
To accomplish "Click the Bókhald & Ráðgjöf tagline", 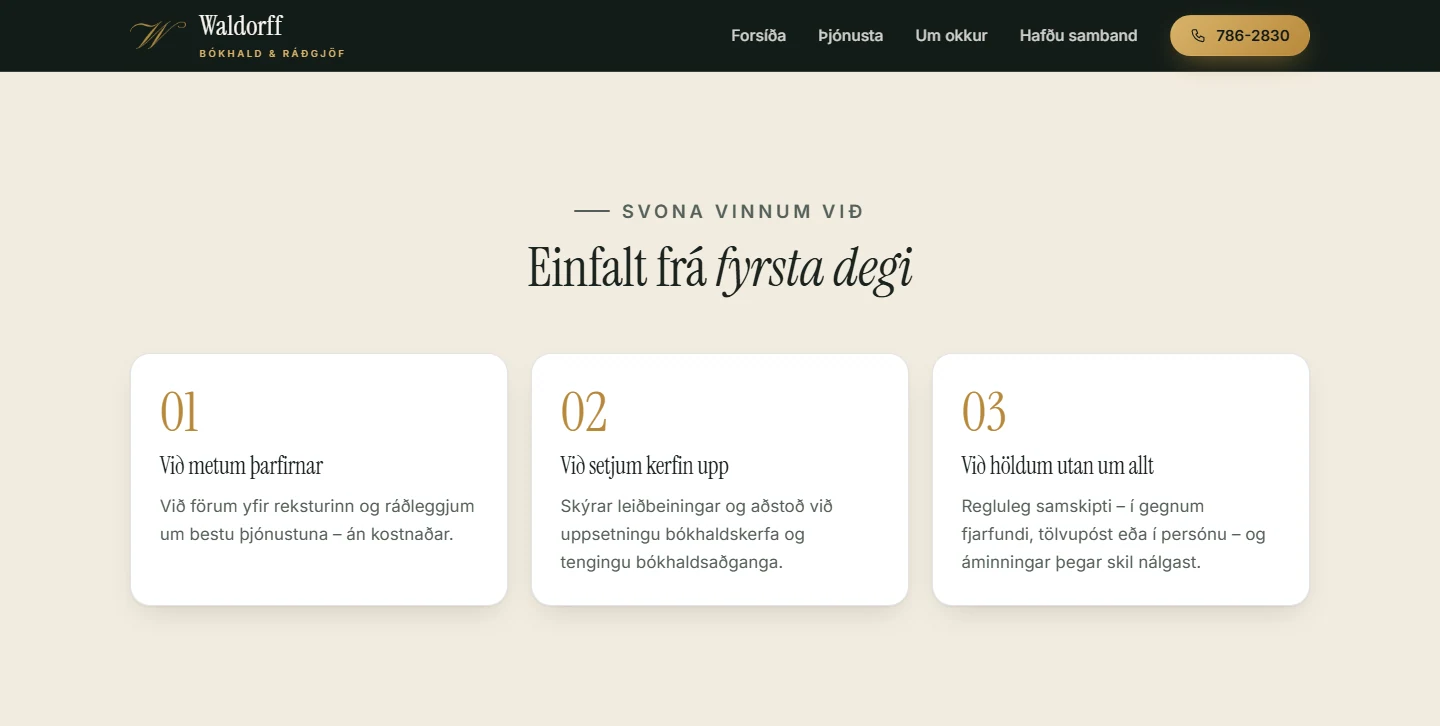I will [x=272, y=54].
